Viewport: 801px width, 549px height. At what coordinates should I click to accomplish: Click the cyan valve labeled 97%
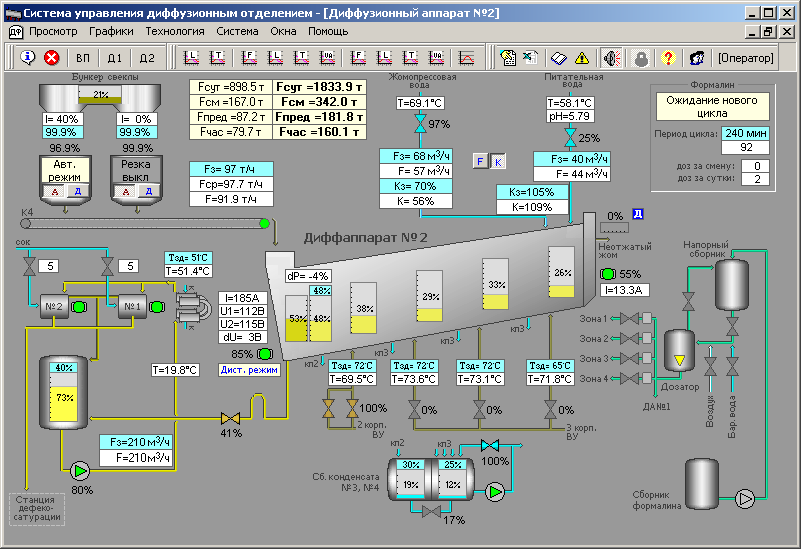[x=420, y=124]
